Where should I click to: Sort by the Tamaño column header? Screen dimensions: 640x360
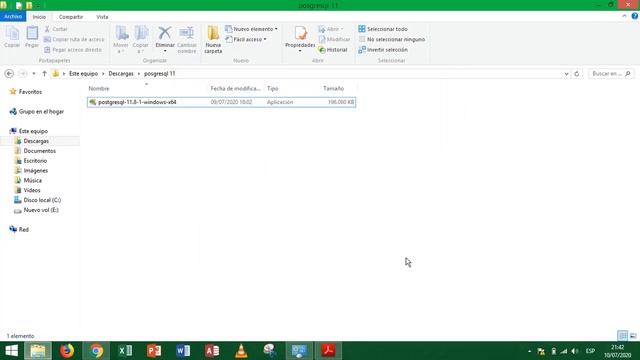click(333, 88)
